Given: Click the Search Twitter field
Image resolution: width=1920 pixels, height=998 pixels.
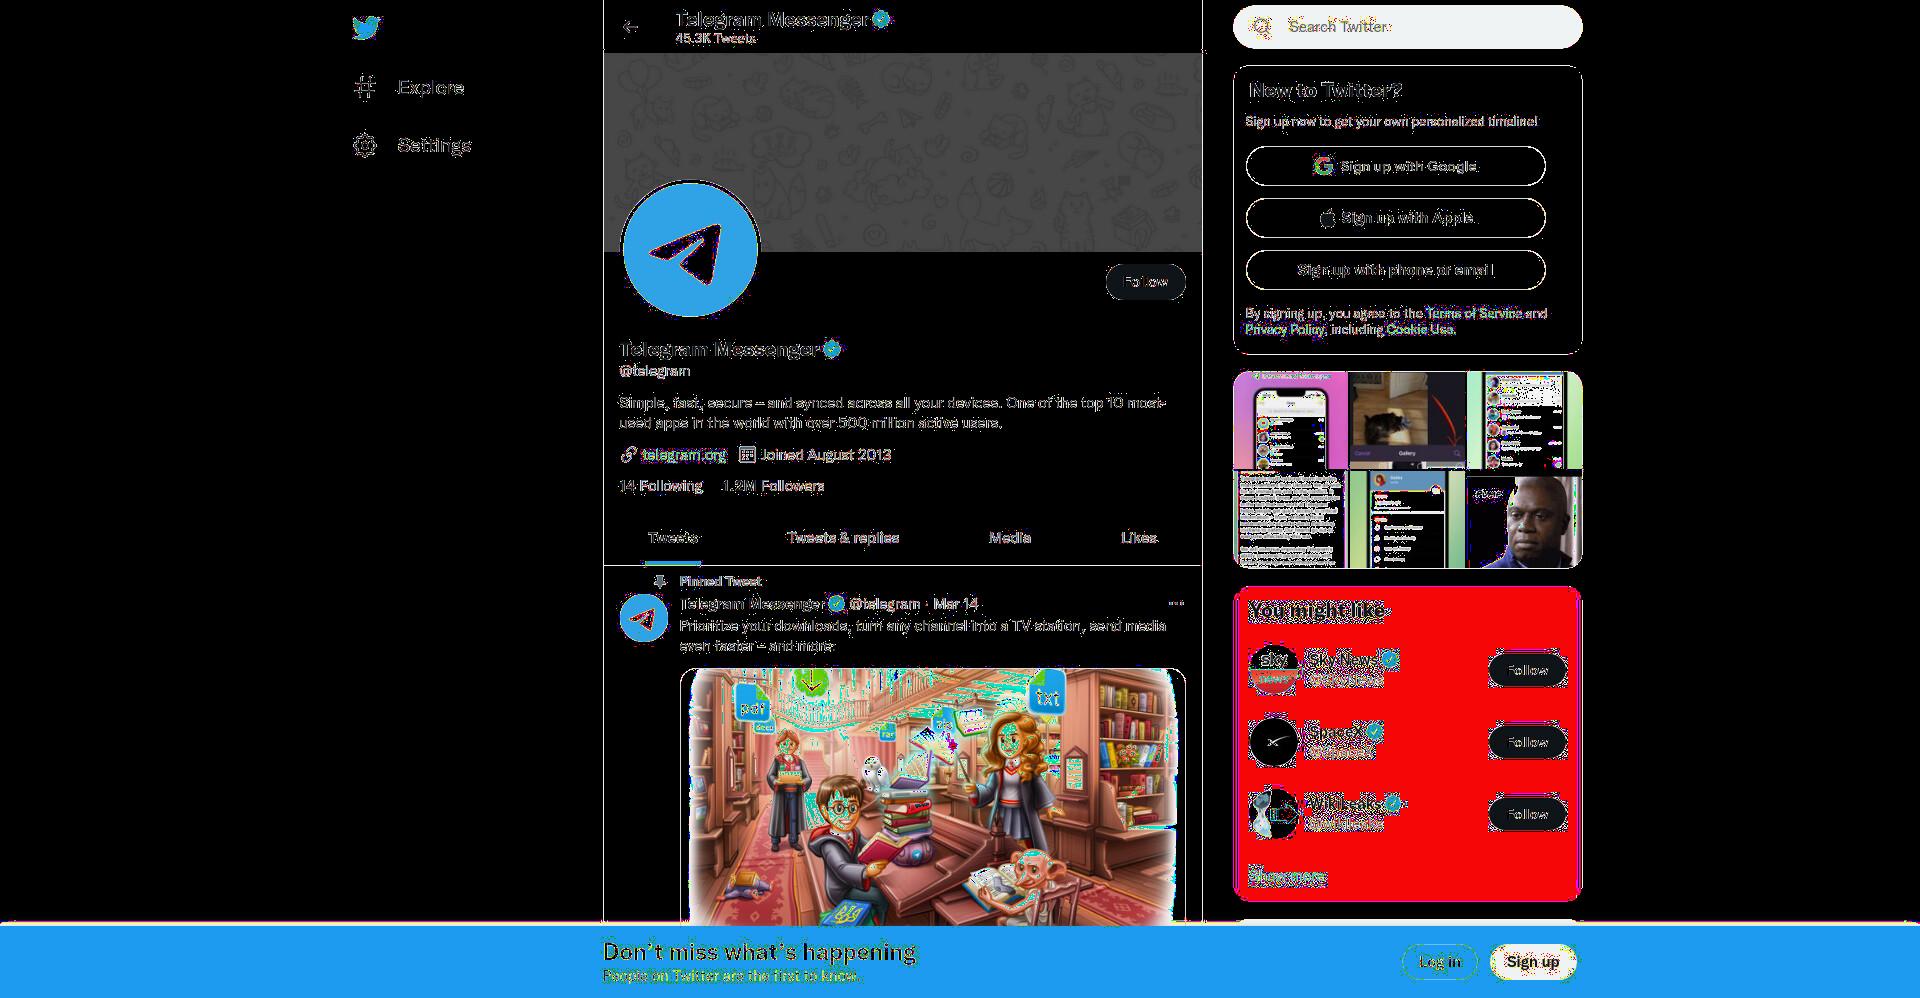Looking at the screenshot, I should click(1408, 27).
